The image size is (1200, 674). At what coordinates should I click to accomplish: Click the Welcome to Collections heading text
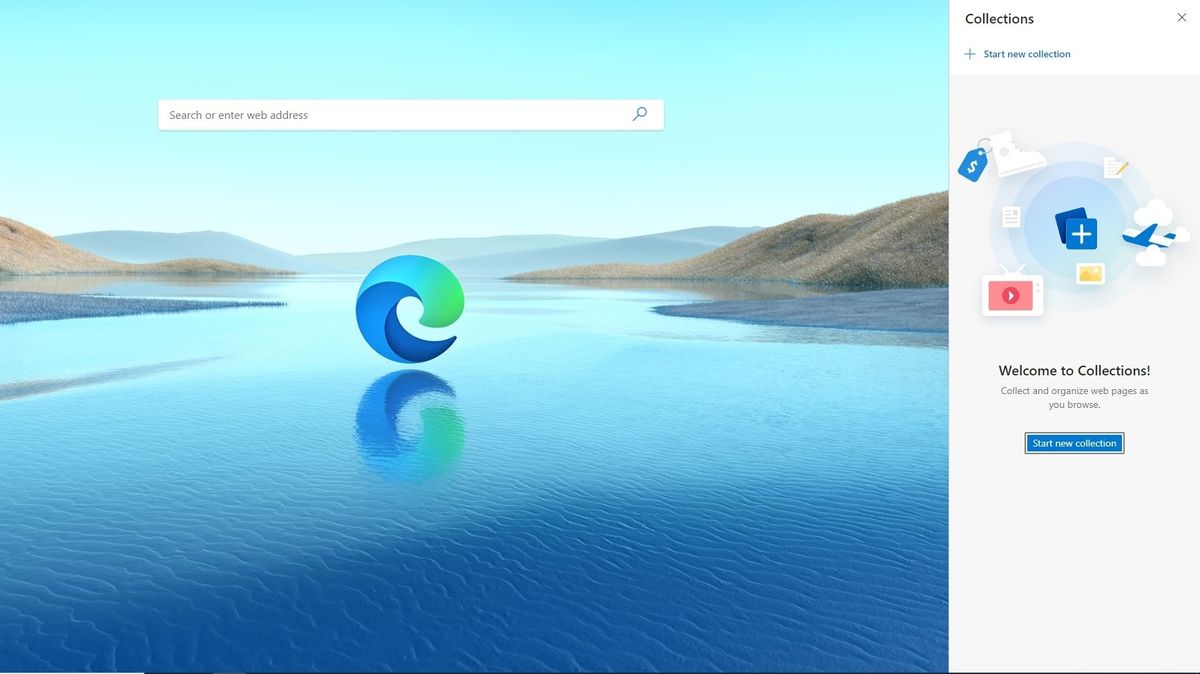(1074, 370)
